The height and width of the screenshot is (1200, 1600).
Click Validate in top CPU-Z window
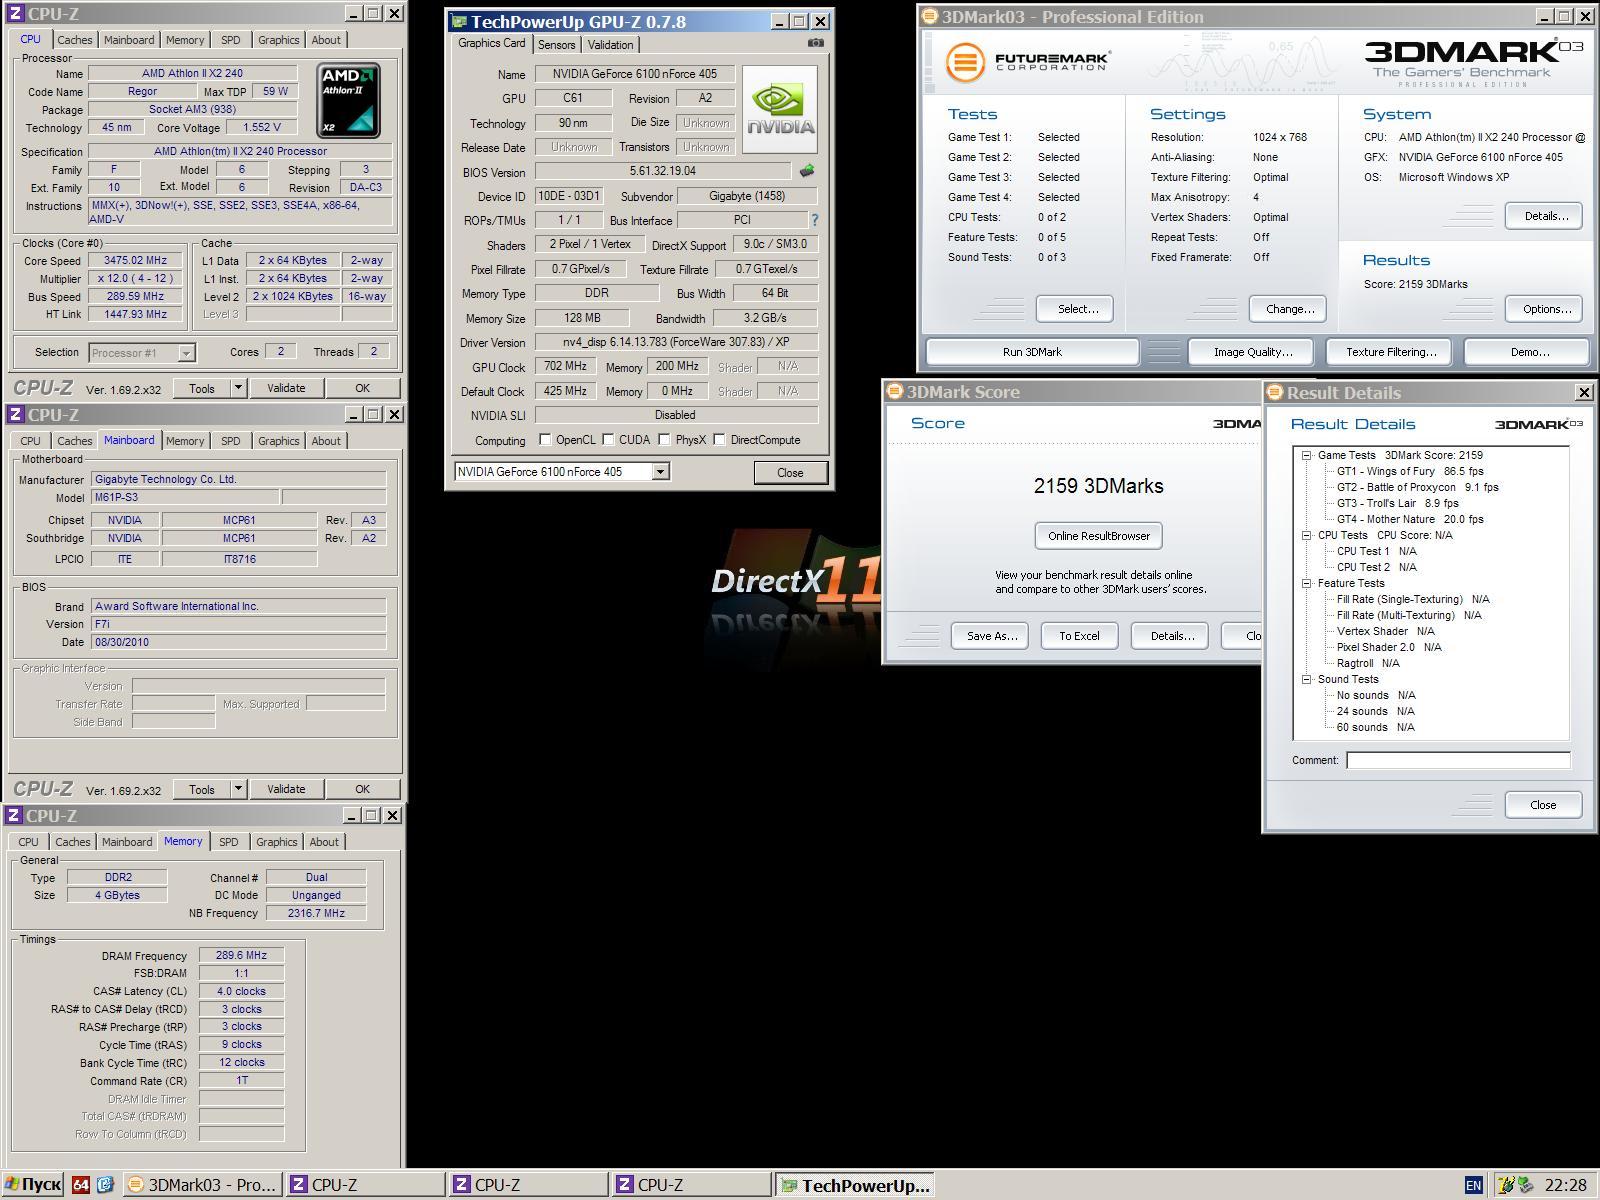point(286,388)
